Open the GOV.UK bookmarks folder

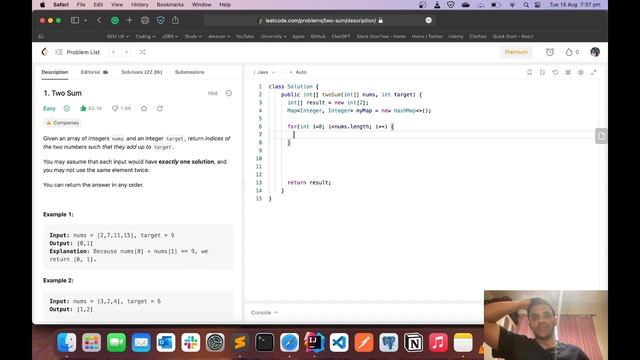tap(118, 36)
